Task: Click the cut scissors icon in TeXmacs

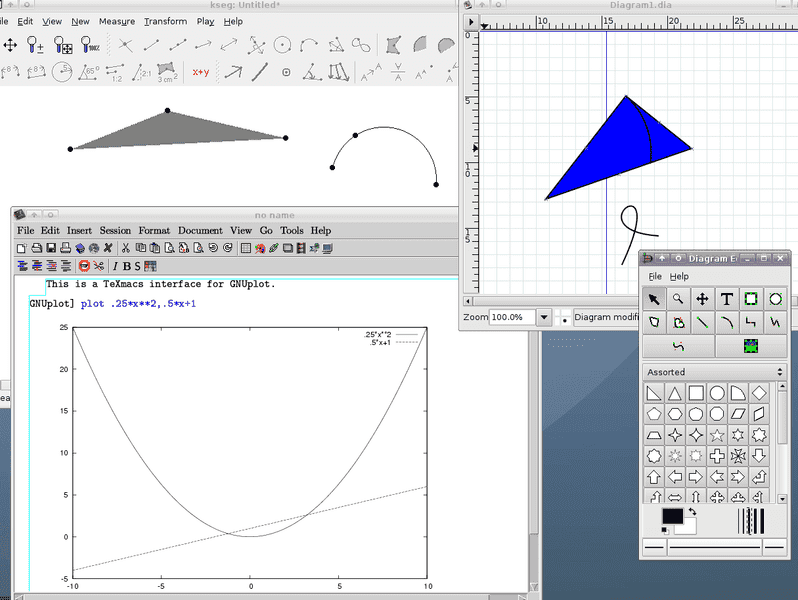Action: click(x=126, y=248)
